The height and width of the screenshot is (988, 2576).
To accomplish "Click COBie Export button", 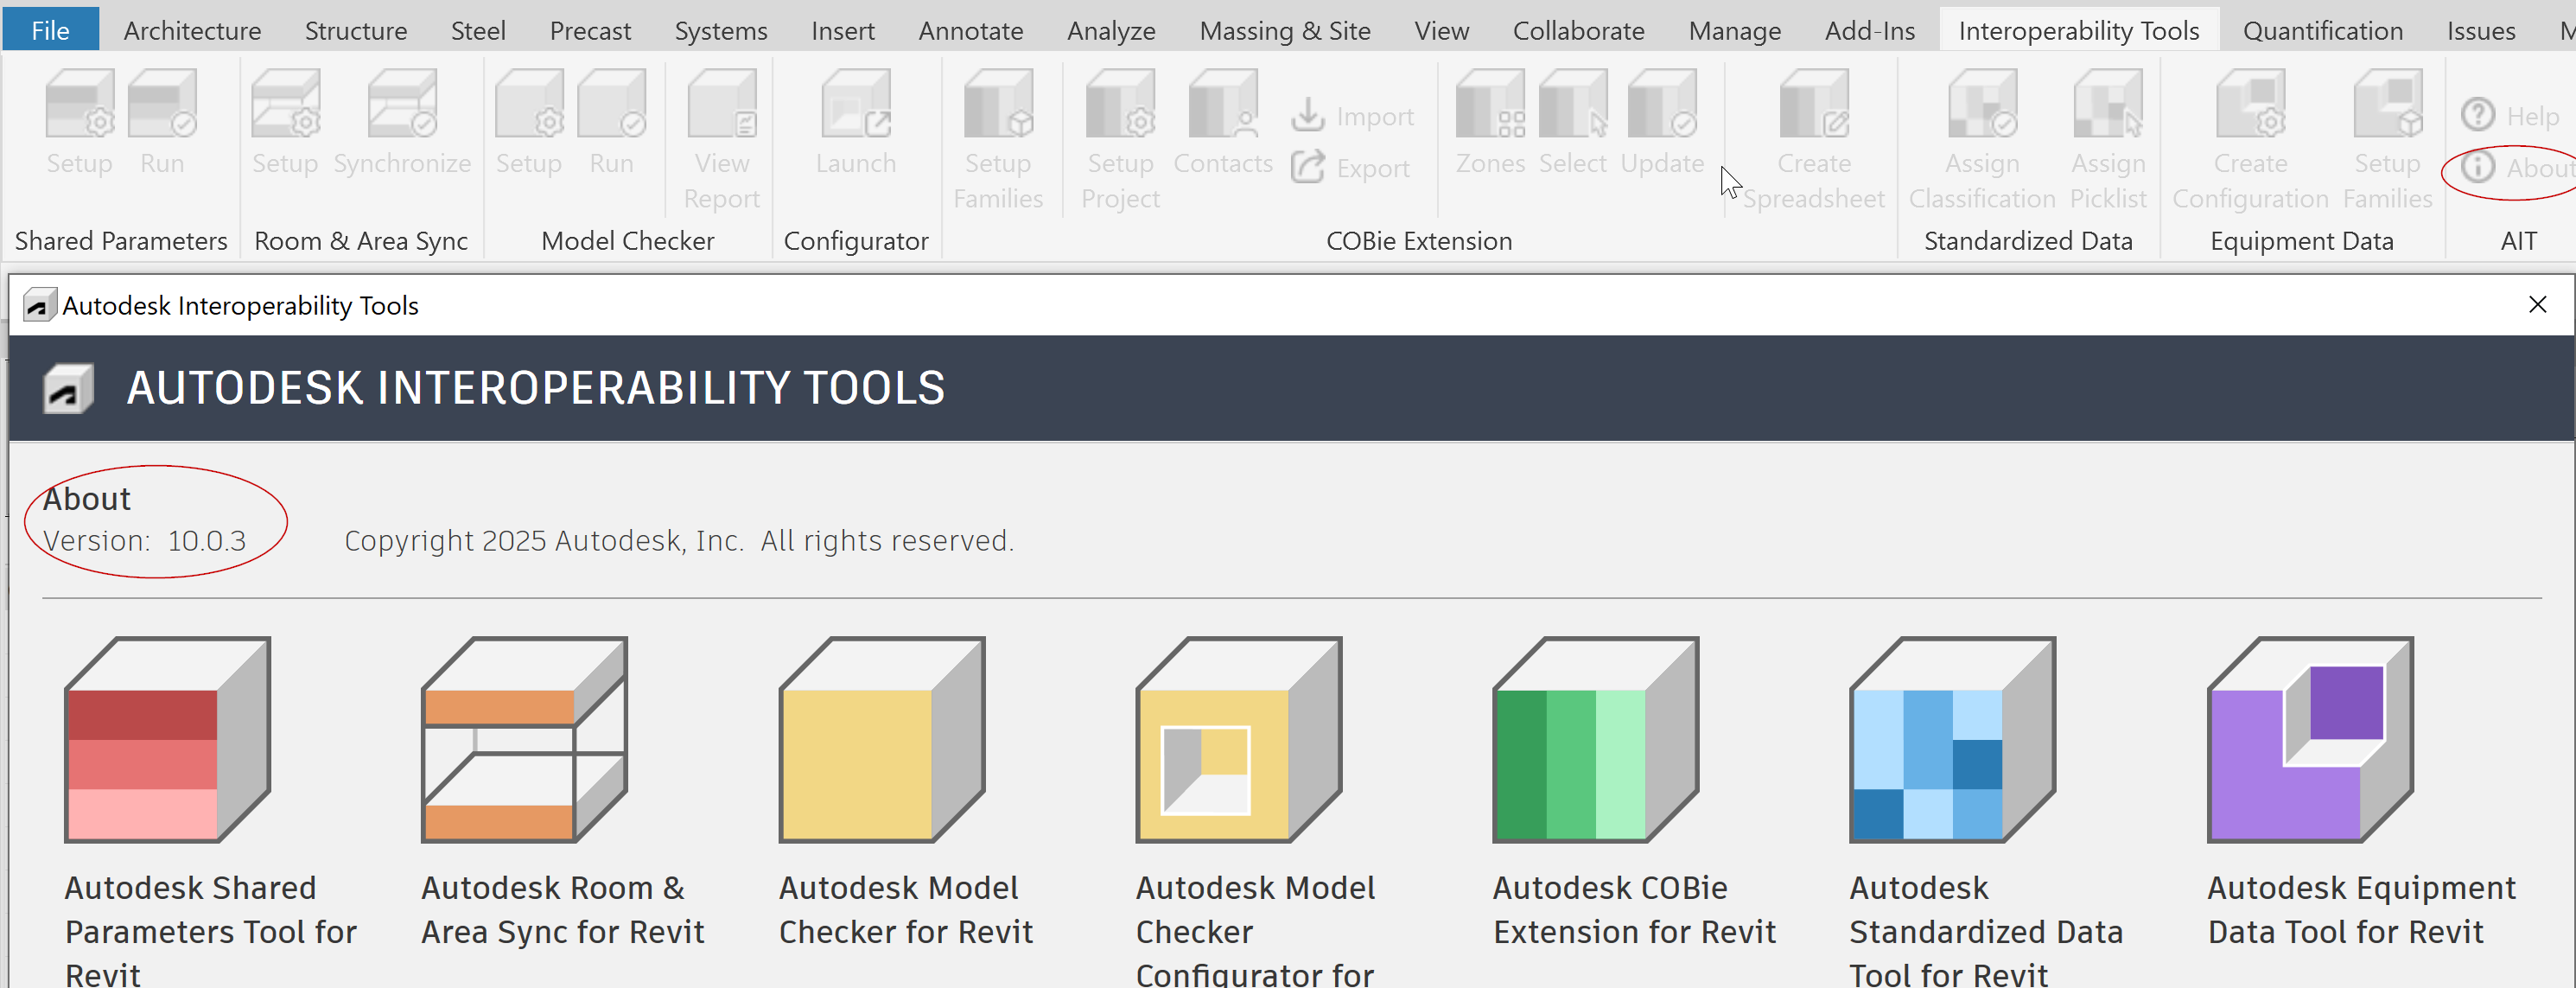I will click(x=1351, y=168).
